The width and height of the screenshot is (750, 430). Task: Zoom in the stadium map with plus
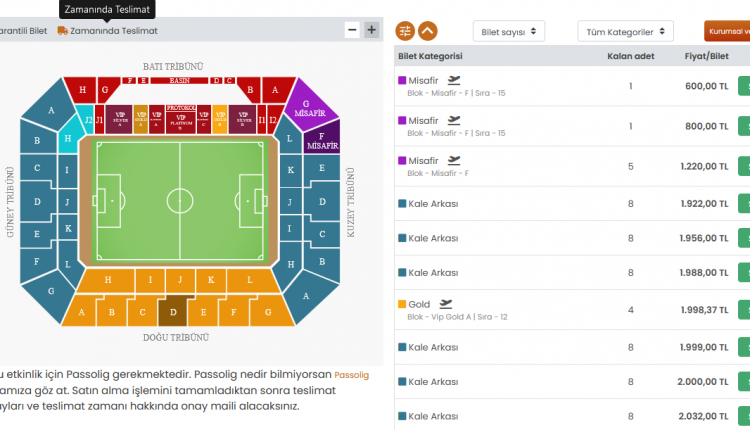coord(371,30)
